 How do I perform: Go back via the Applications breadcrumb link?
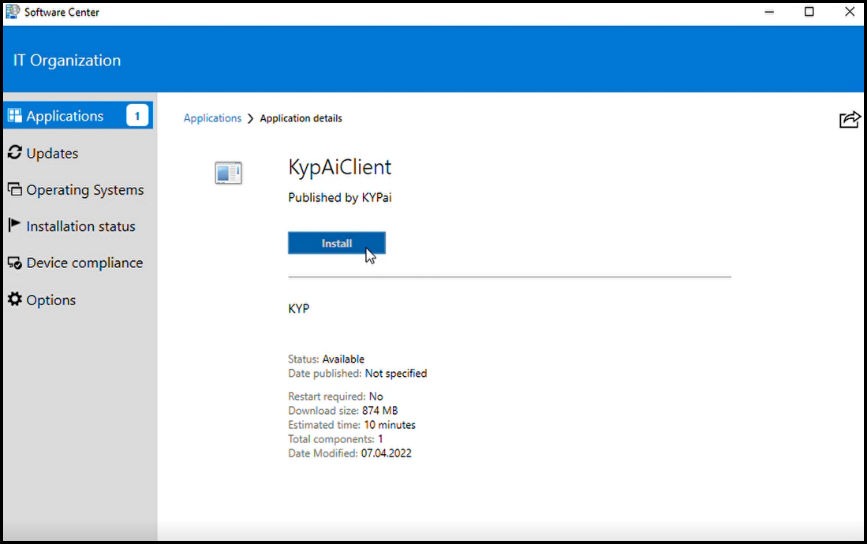[x=212, y=118]
